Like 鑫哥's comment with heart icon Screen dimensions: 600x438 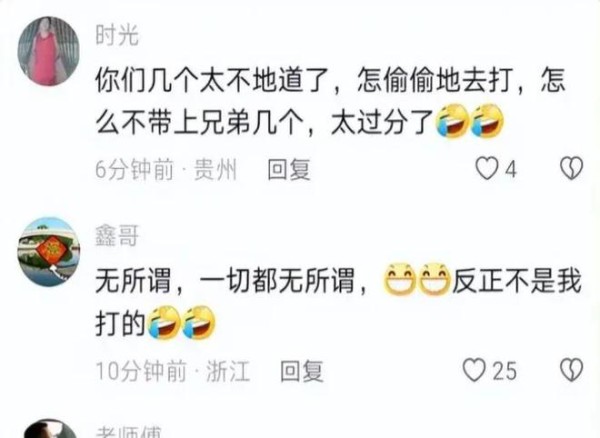[474, 370]
